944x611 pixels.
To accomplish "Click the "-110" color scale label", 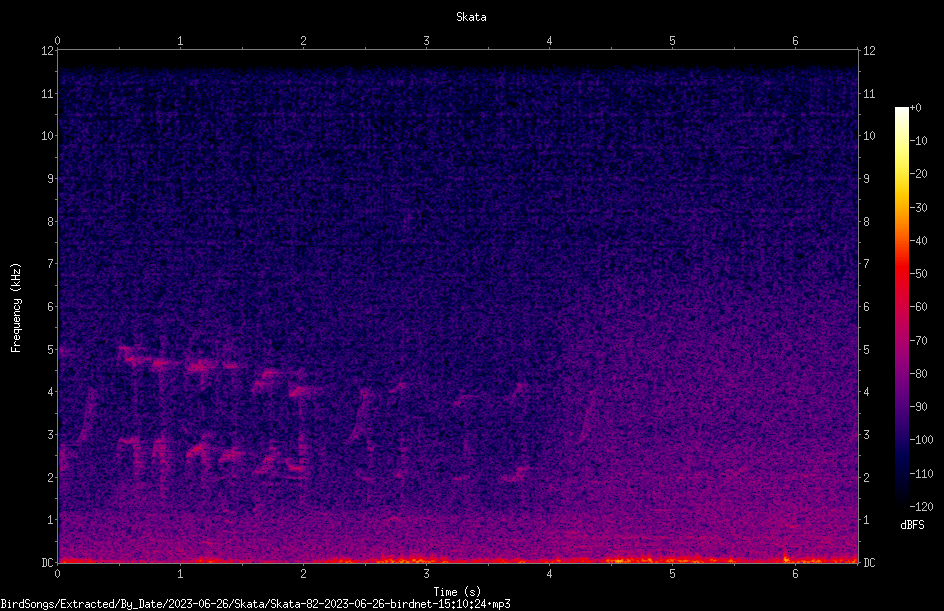I will 921,474.
